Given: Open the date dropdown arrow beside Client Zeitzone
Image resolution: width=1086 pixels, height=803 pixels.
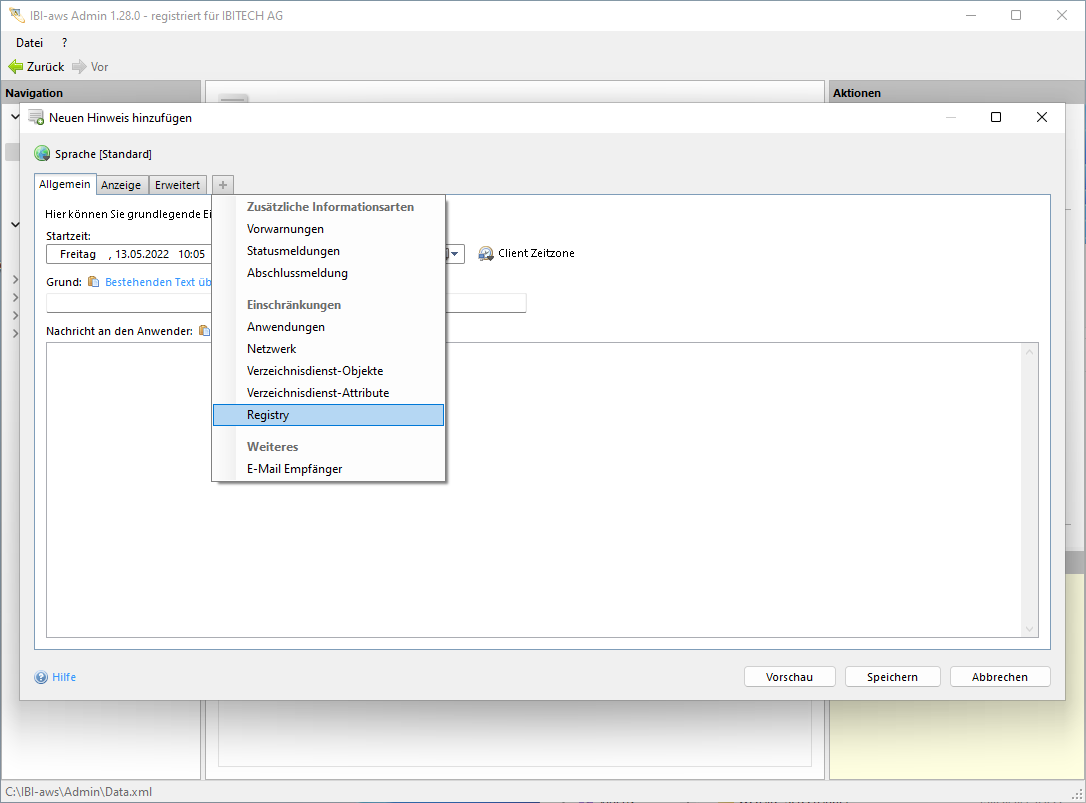Looking at the screenshot, I should (455, 254).
